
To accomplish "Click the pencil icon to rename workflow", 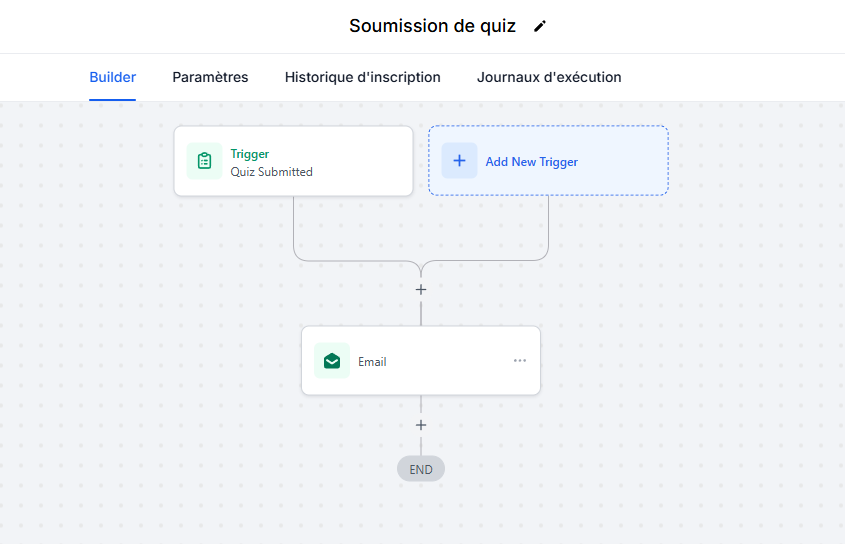I will click(x=539, y=26).
